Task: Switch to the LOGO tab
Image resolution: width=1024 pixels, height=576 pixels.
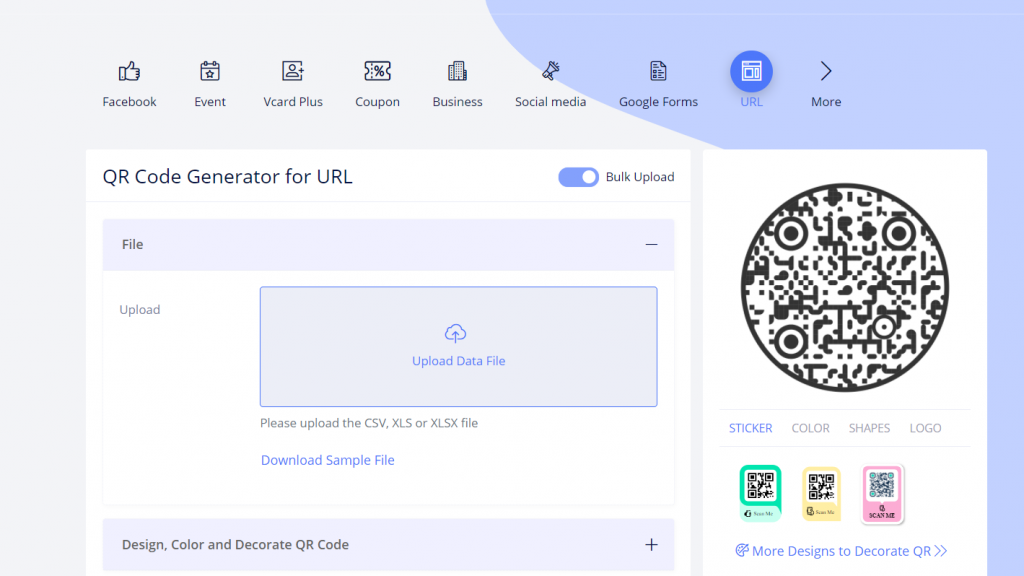Action: (925, 428)
